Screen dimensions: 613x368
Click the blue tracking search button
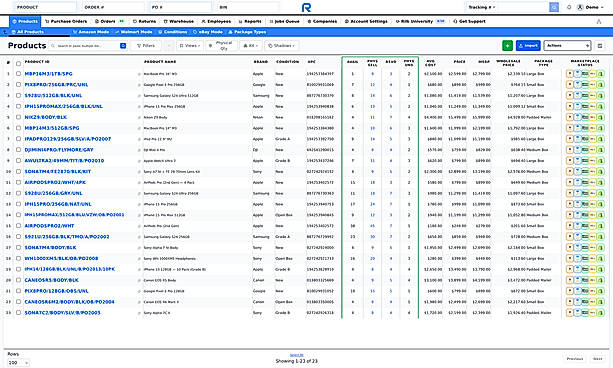[554, 7]
